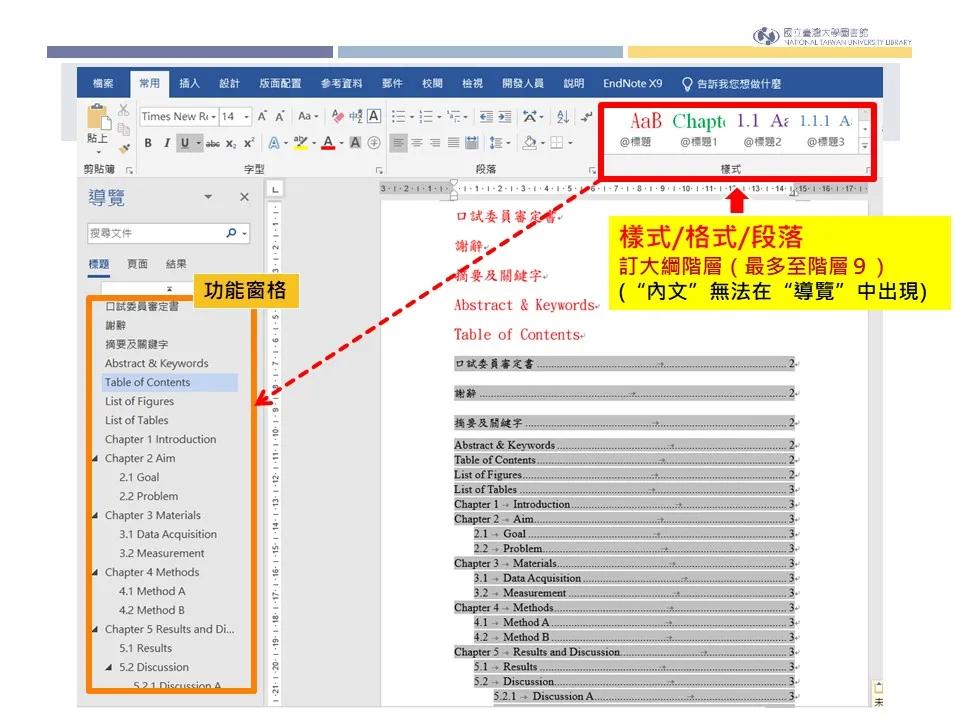Select the Strikethrough icon
The height and width of the screenshot is (720, 960).
click(215, 142)
